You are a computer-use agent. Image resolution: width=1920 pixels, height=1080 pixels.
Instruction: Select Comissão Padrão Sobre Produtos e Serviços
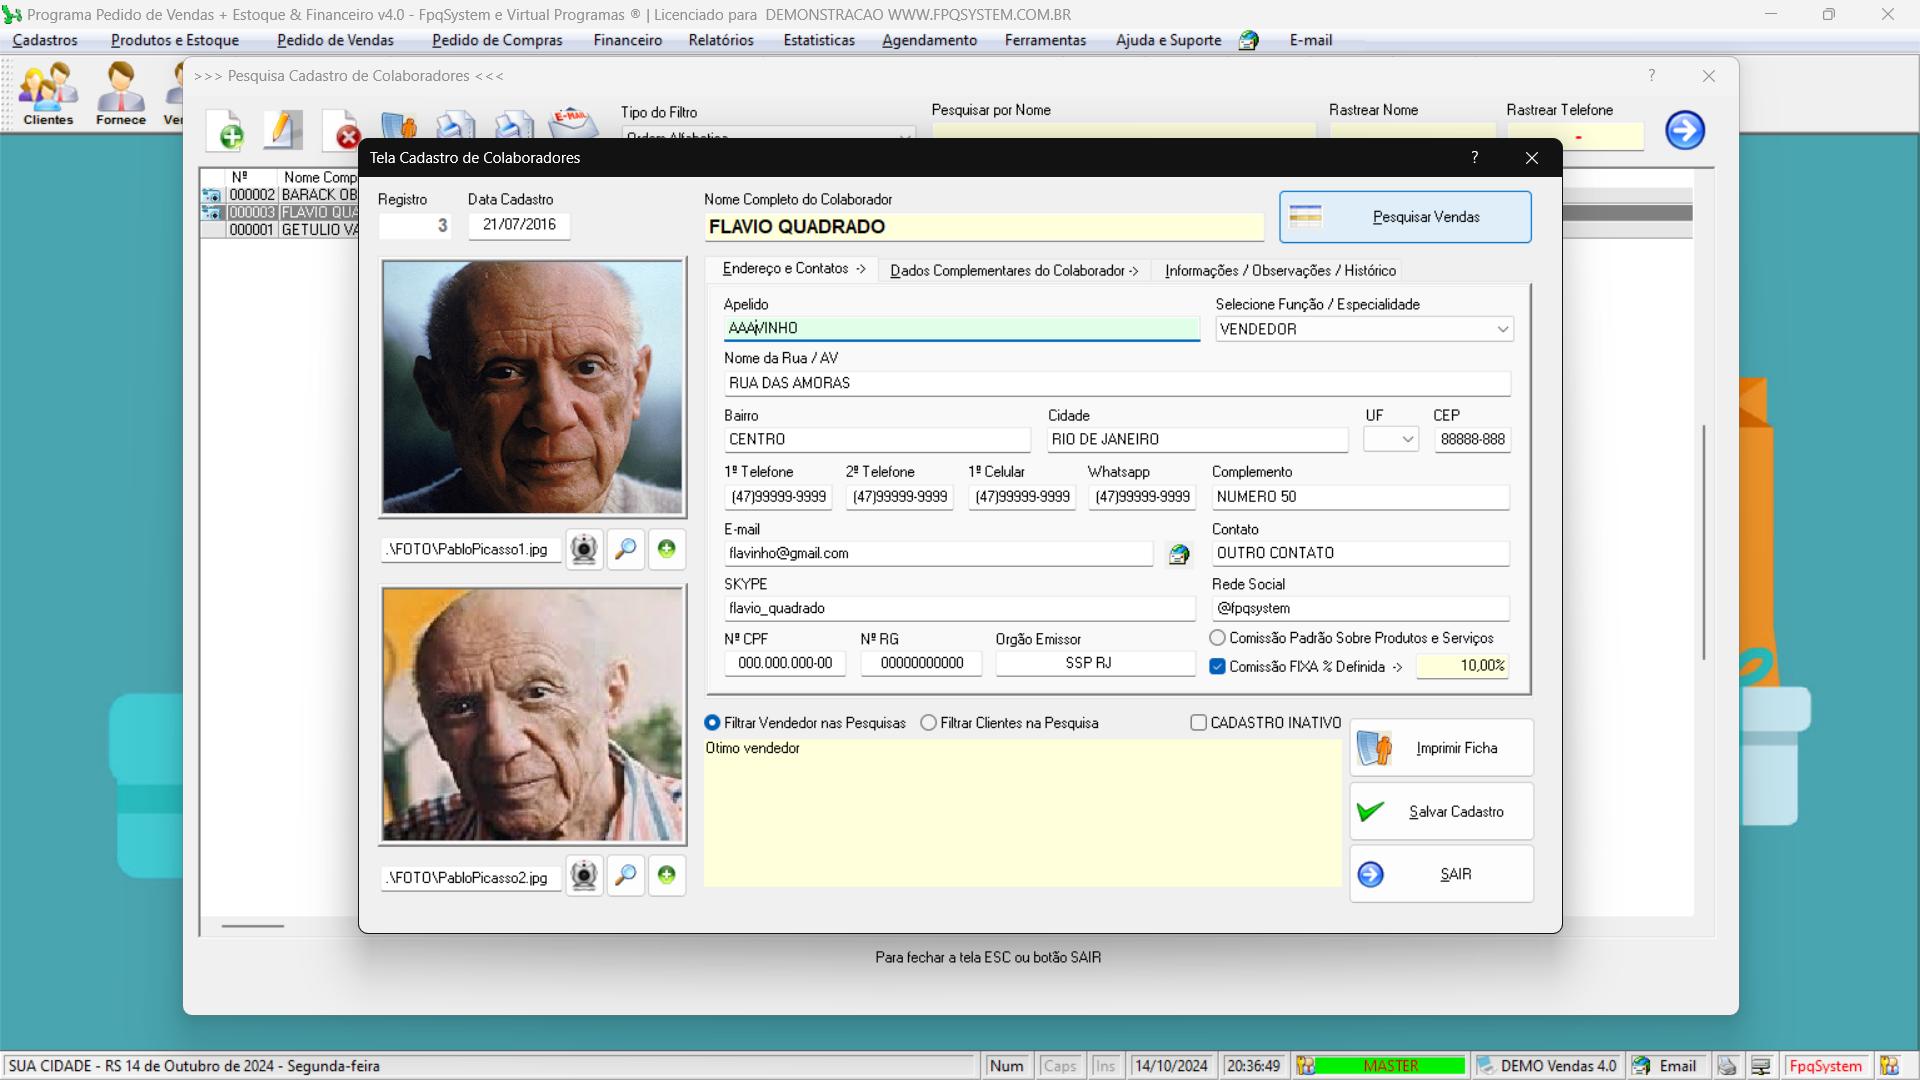coord(1217,638)
